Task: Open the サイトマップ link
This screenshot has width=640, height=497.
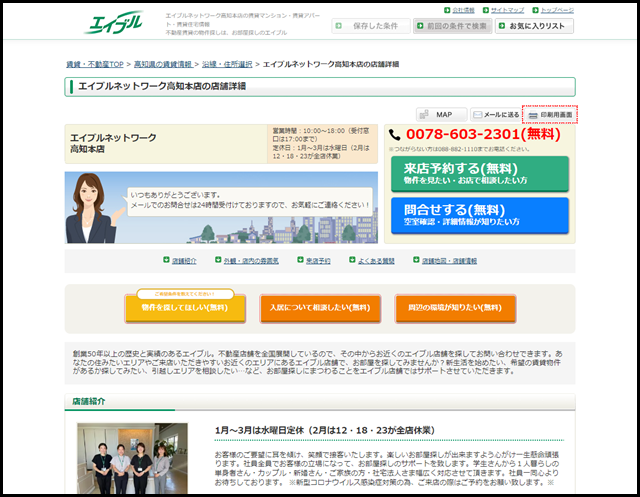Action: coord(507,10)
